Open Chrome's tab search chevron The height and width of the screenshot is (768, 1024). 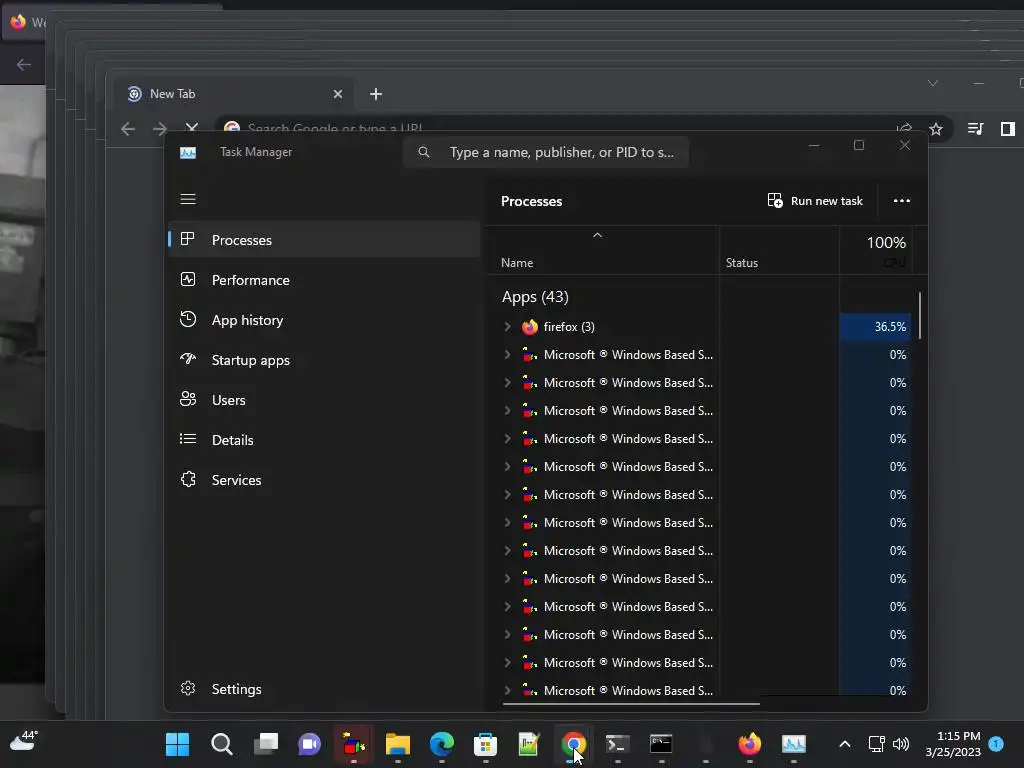click(933, 83)
